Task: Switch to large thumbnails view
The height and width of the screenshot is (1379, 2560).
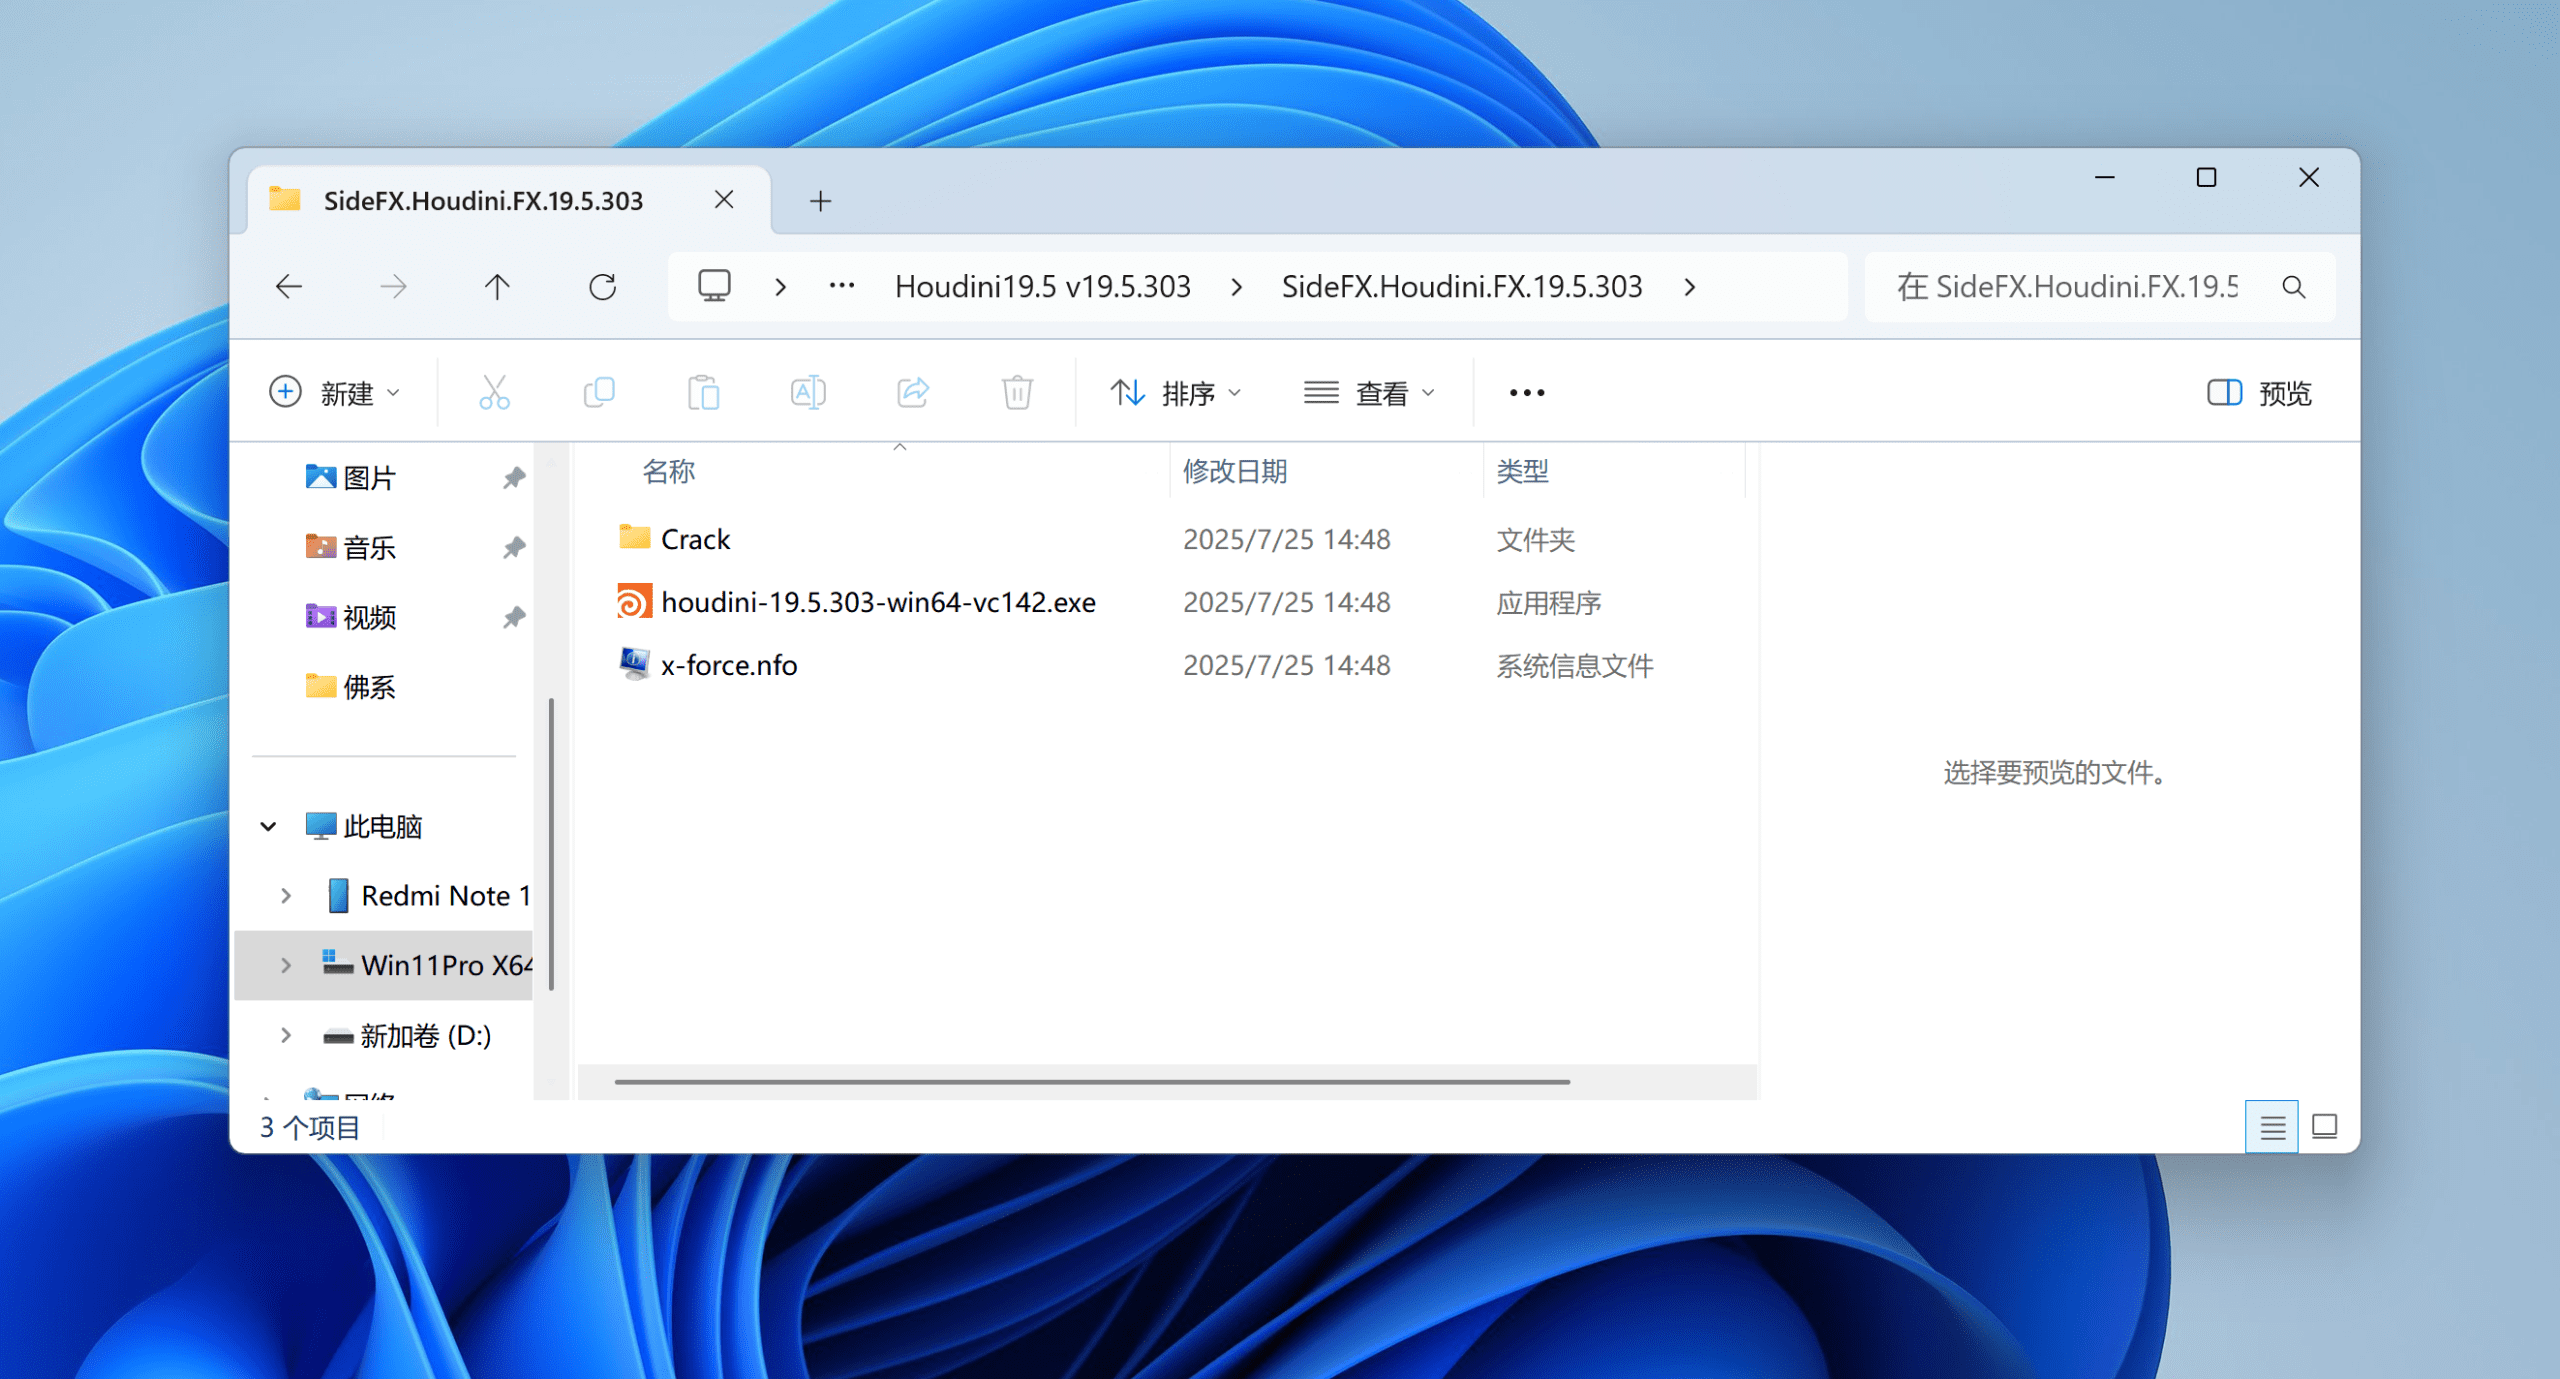Action: tap(2325, 1127)
